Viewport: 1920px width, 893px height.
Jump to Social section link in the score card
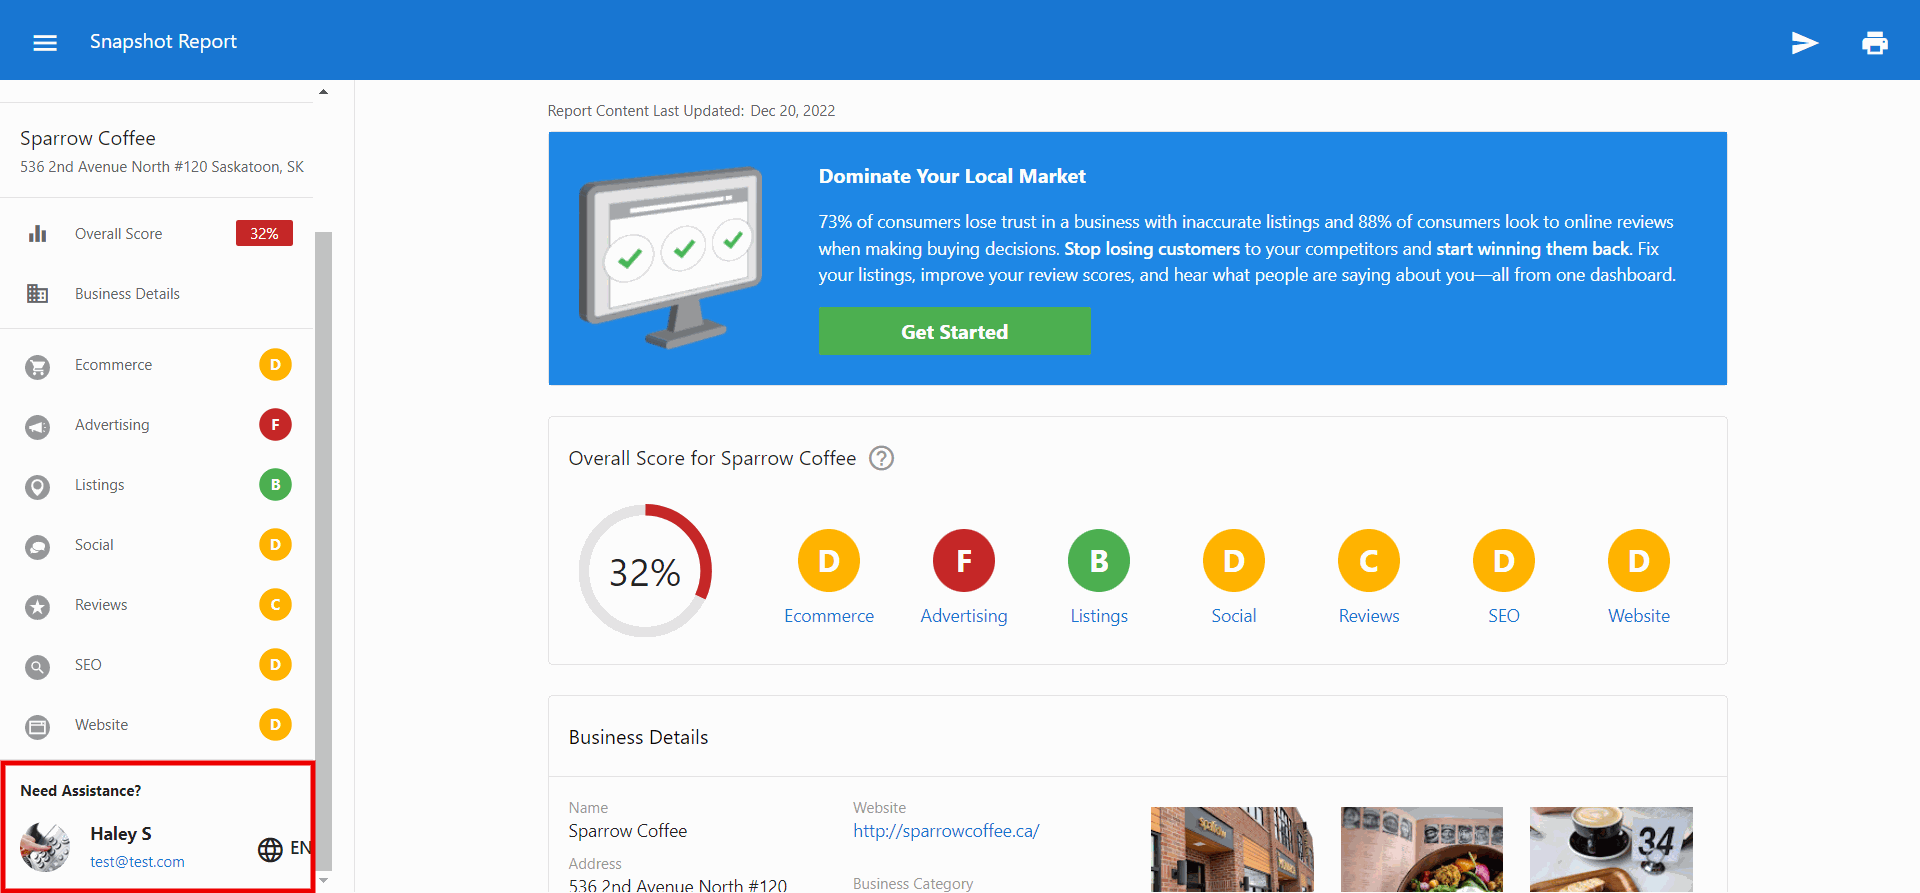1234,616
